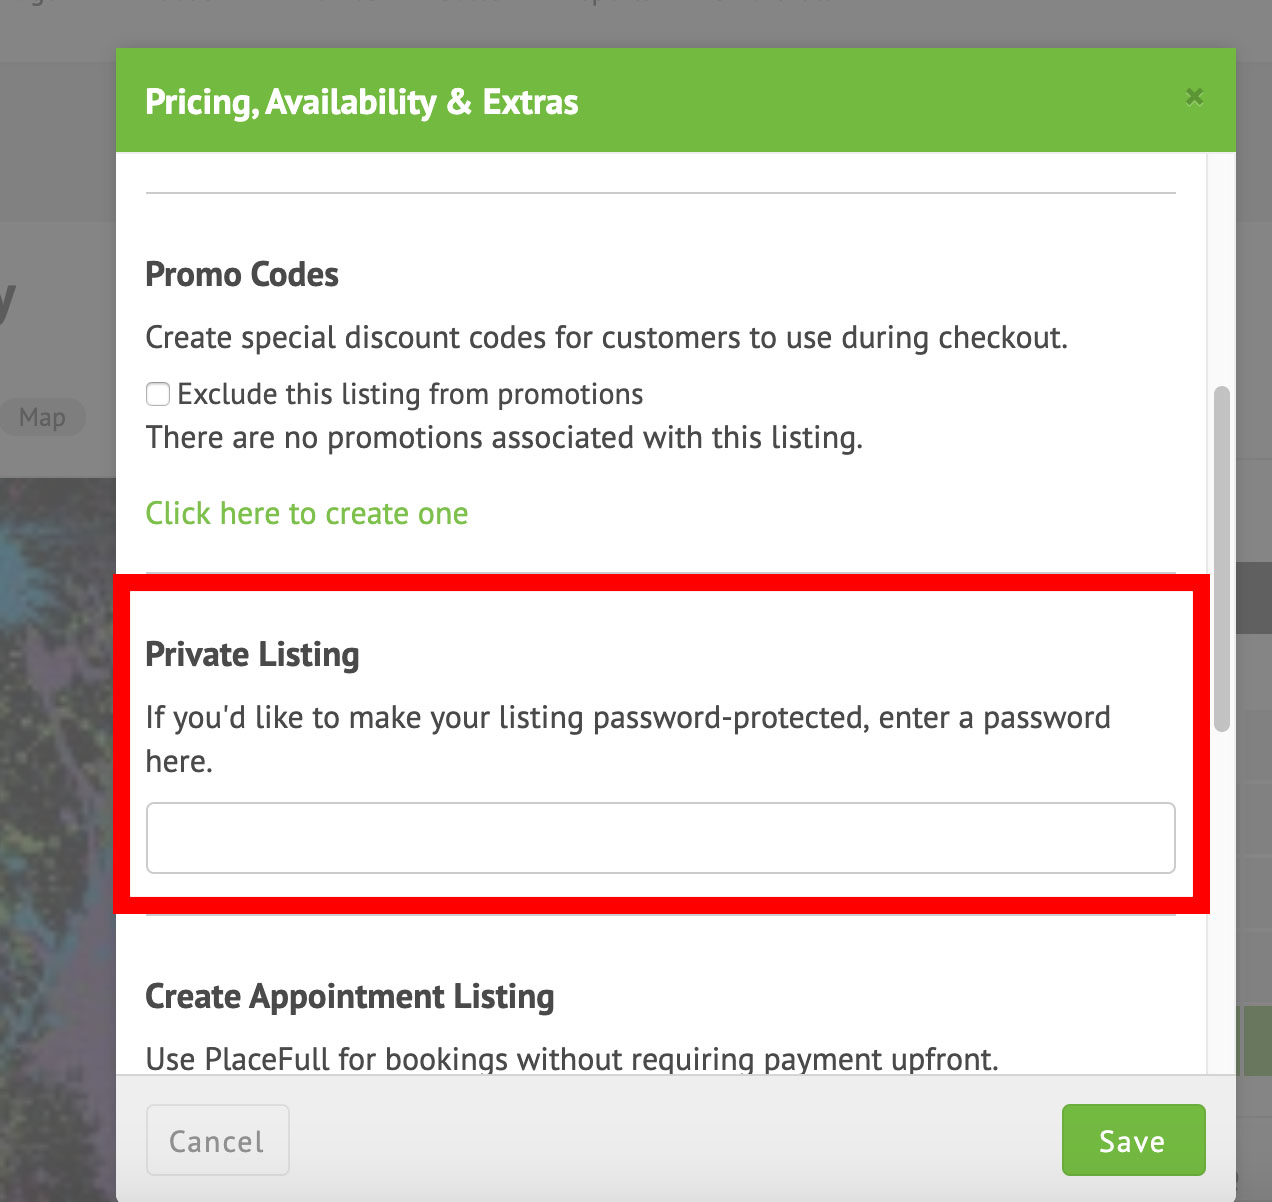Click the scrollbar track below the thumb
Screen dimensions: 1272x1202
click(x=1221, y=900)
